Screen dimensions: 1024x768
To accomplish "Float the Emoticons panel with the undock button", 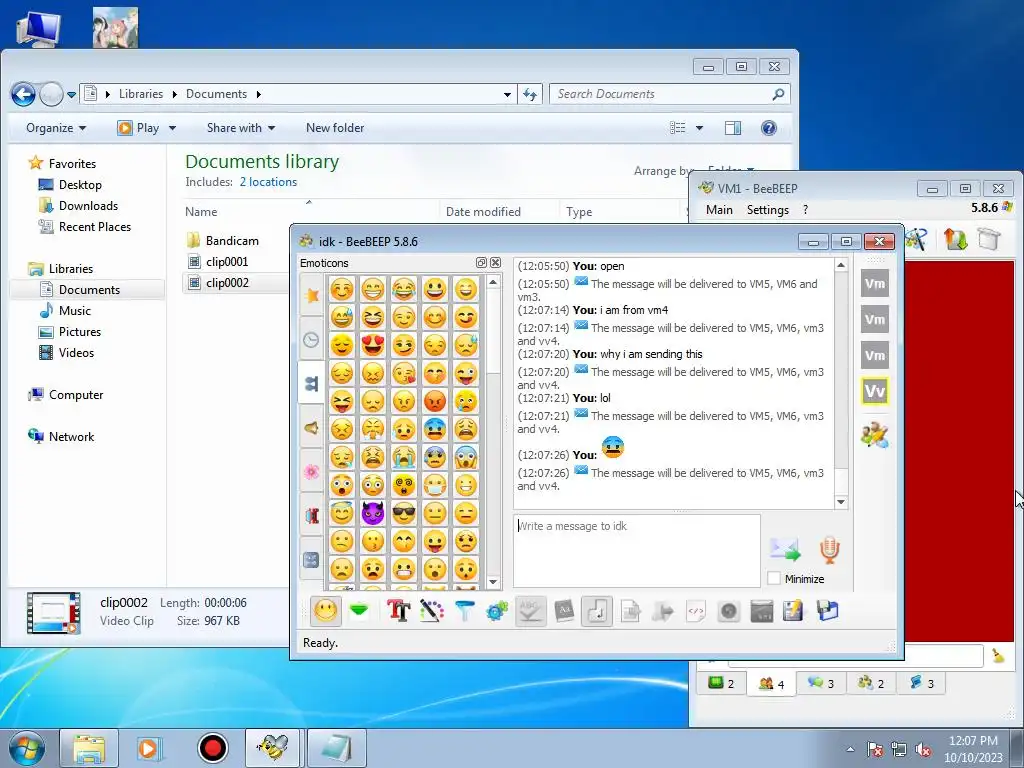I will coord(481,263).
